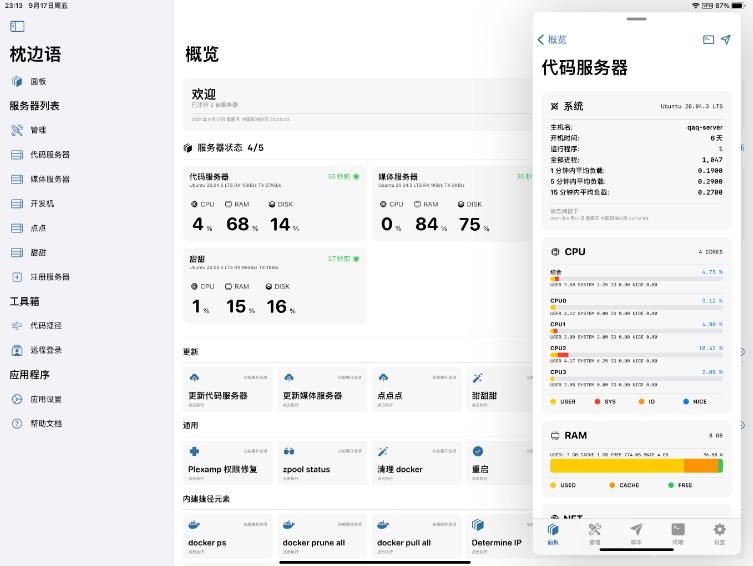Tap the paper plane icon in the 代码服务器 header
The image size is (753, 566).
(x=726, y=40)
